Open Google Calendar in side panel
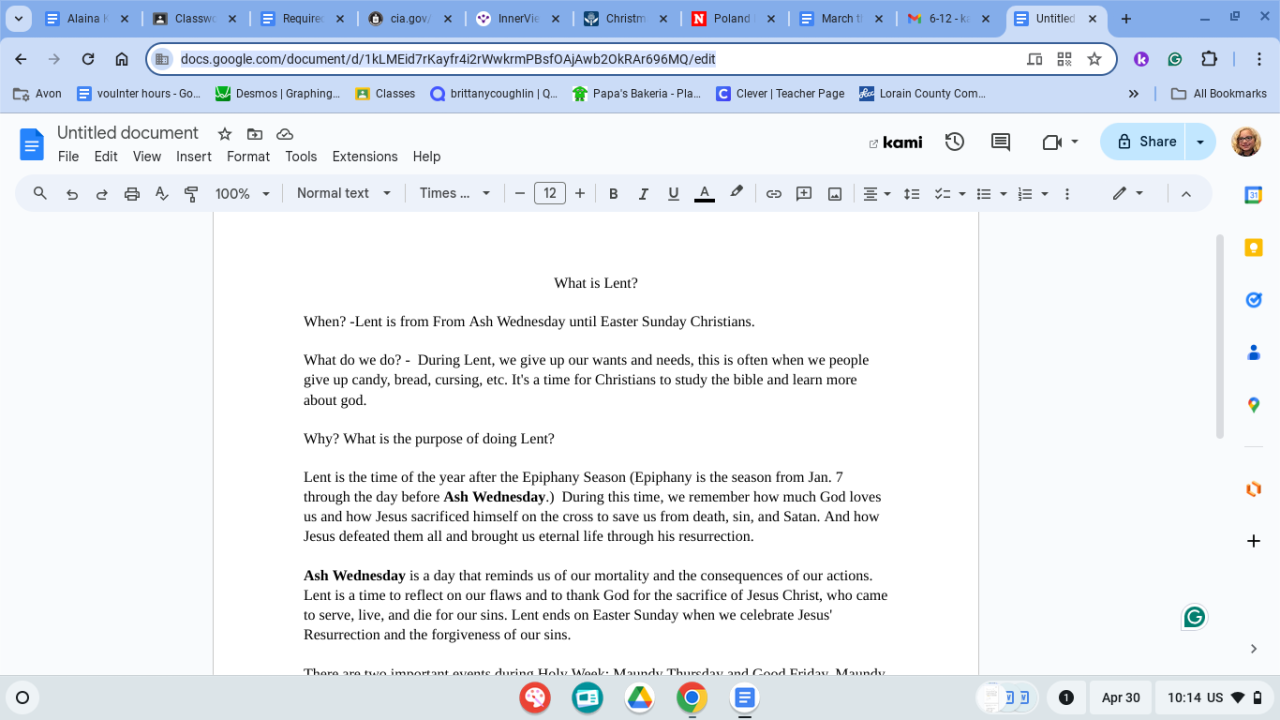 click(1253, 195)
